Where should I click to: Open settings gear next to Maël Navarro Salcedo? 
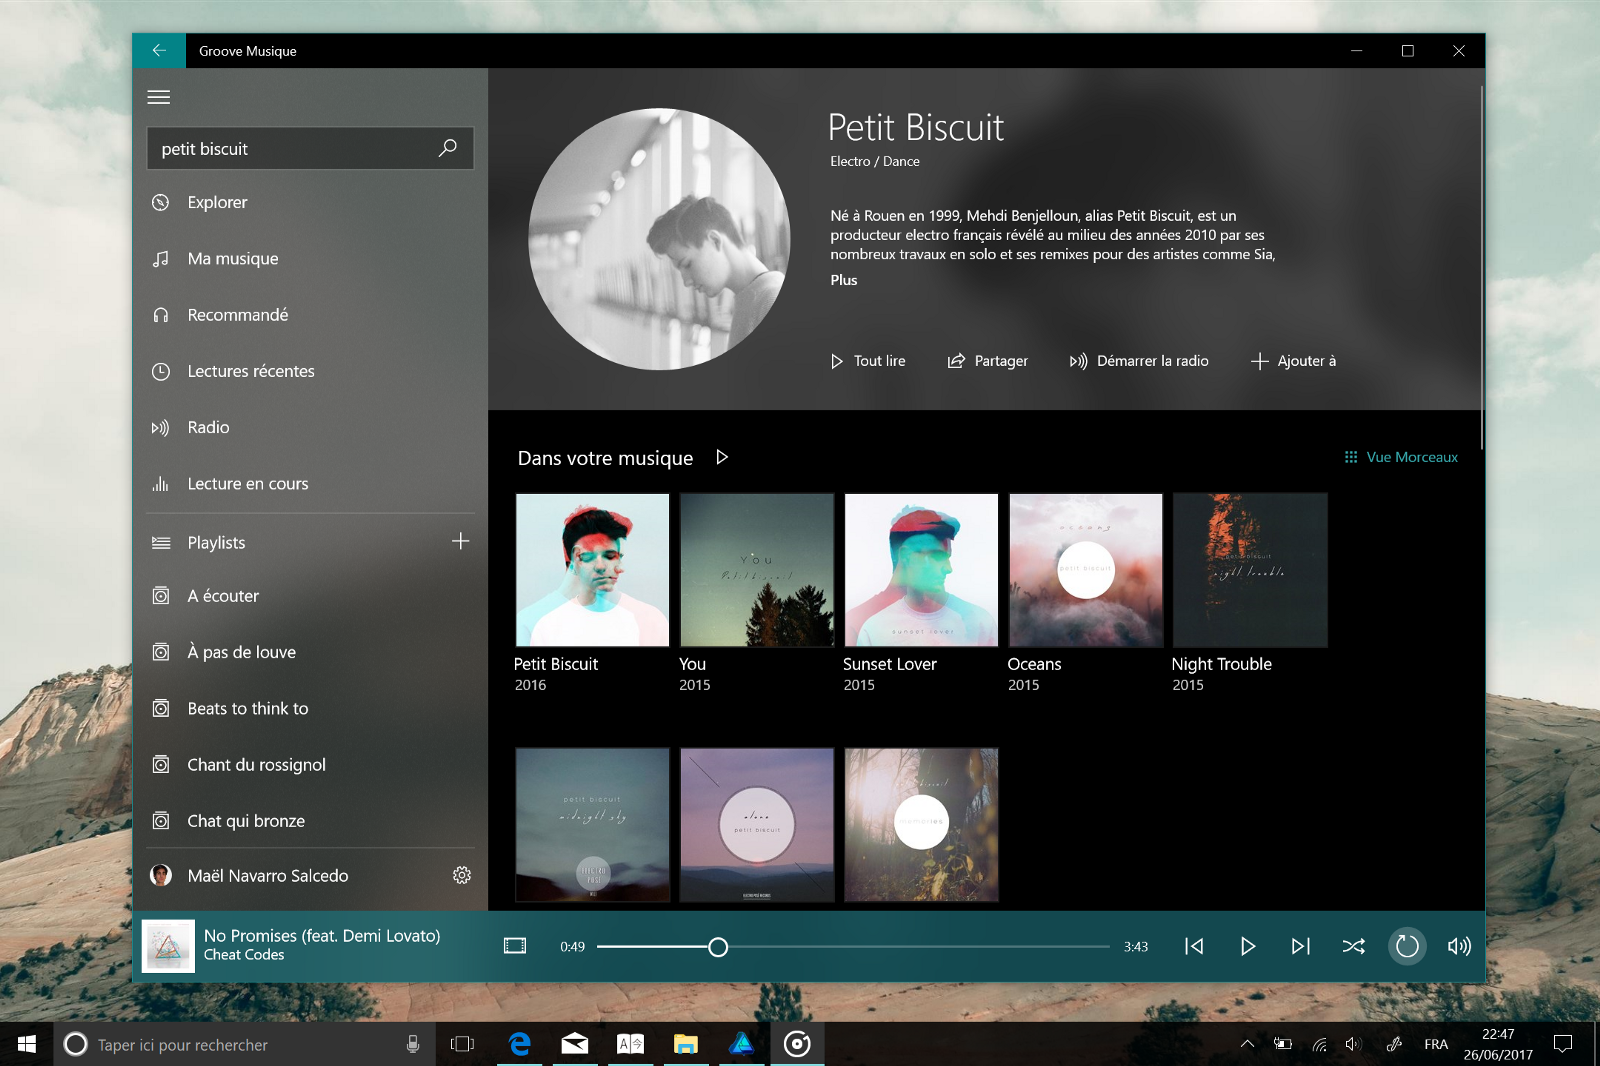tap(461, 875)
